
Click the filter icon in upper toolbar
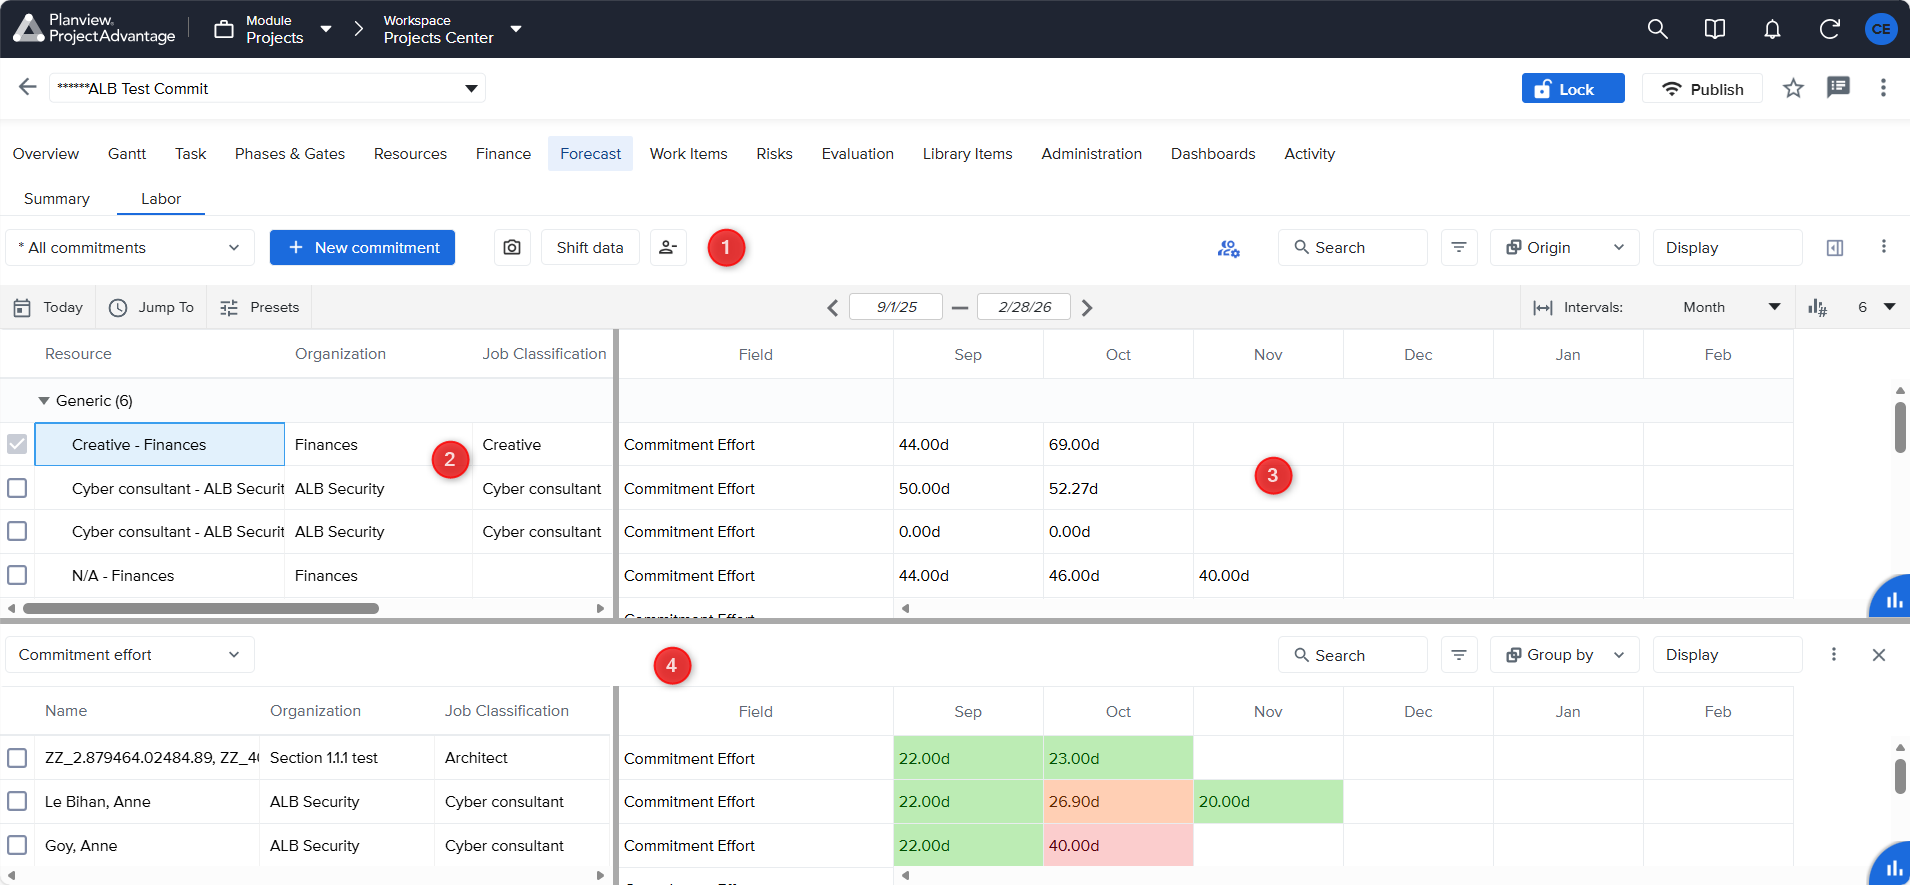pos(1459,247)
